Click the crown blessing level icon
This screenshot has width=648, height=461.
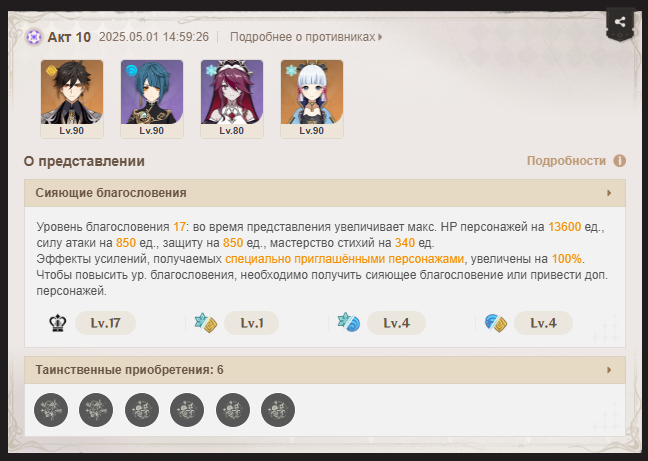click(x=57, y=323)
